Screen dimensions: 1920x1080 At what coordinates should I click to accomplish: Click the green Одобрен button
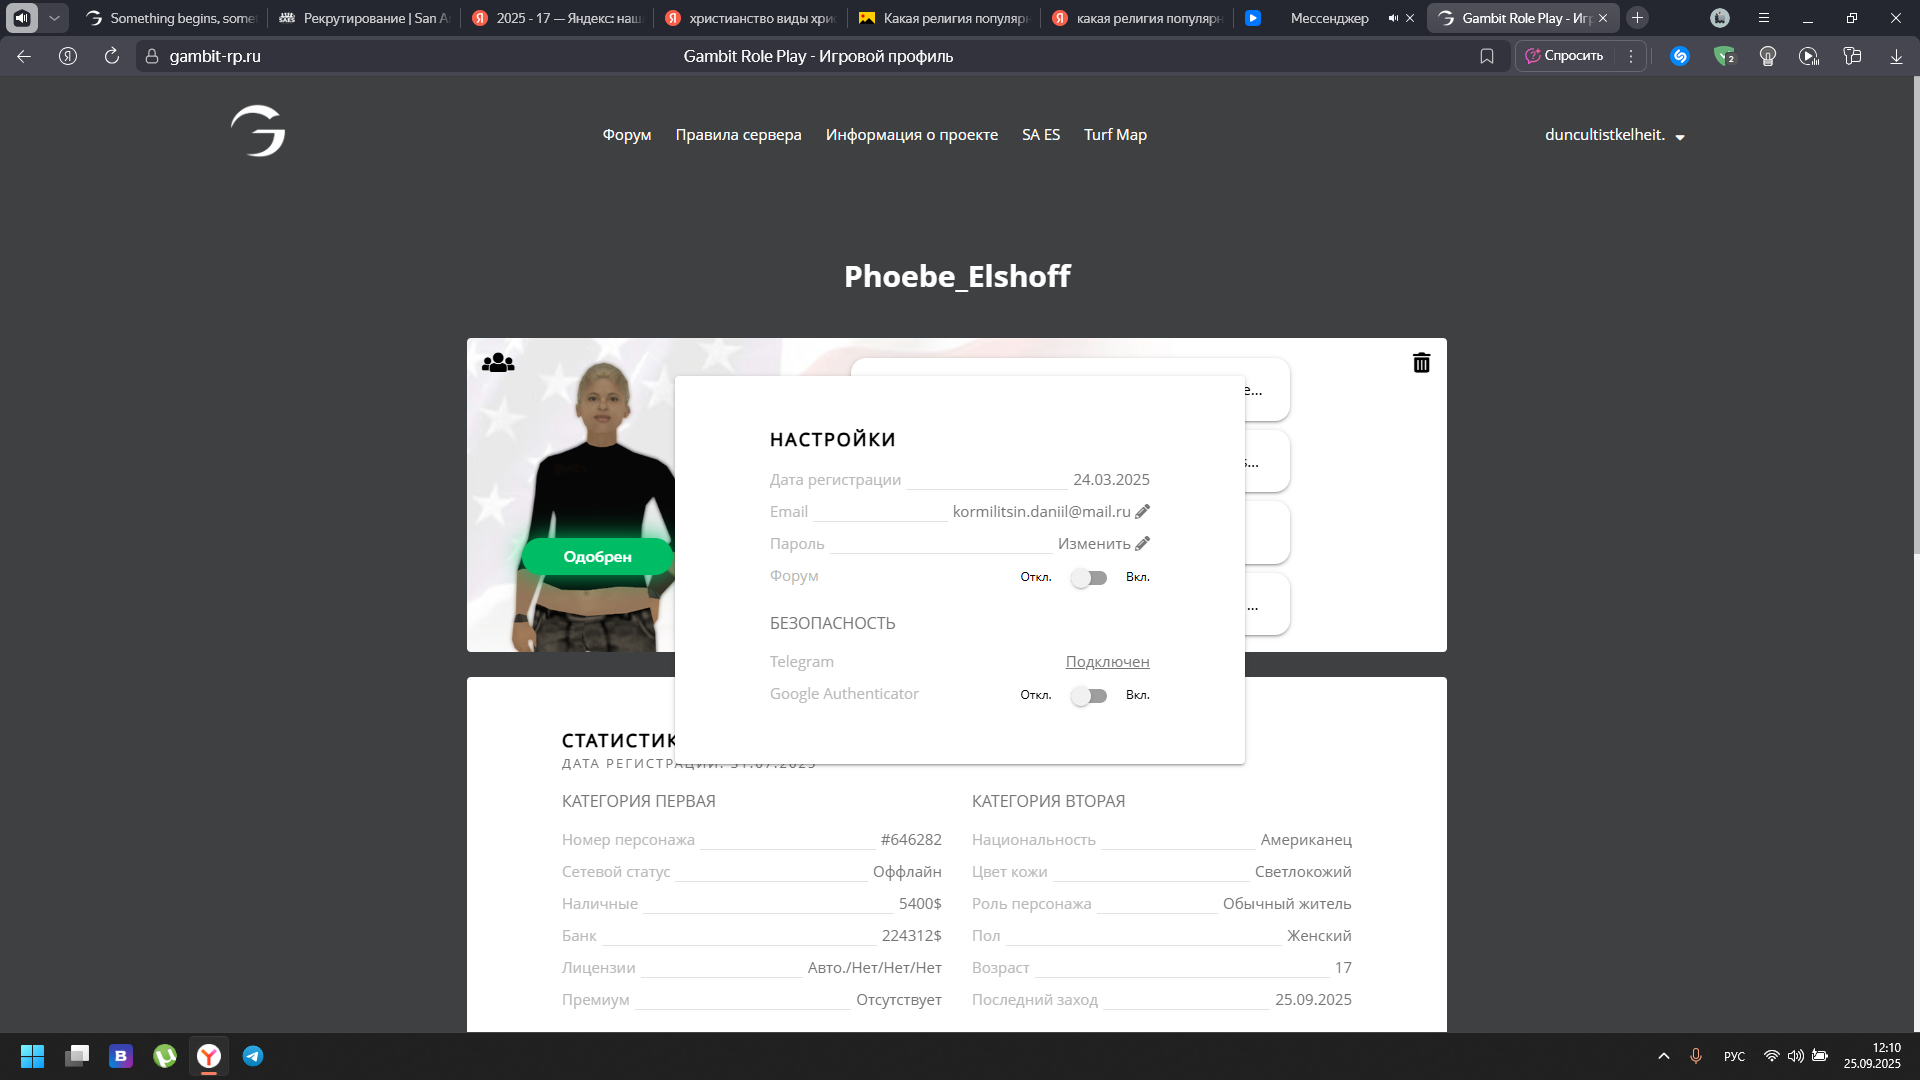[x=597, y=557]
